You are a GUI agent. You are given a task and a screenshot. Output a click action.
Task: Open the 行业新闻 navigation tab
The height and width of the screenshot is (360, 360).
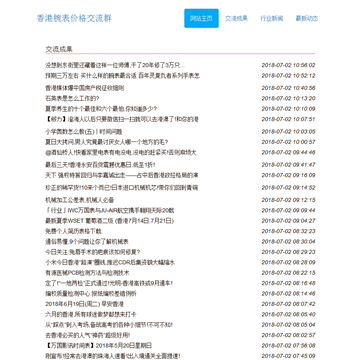pos(272,18)
